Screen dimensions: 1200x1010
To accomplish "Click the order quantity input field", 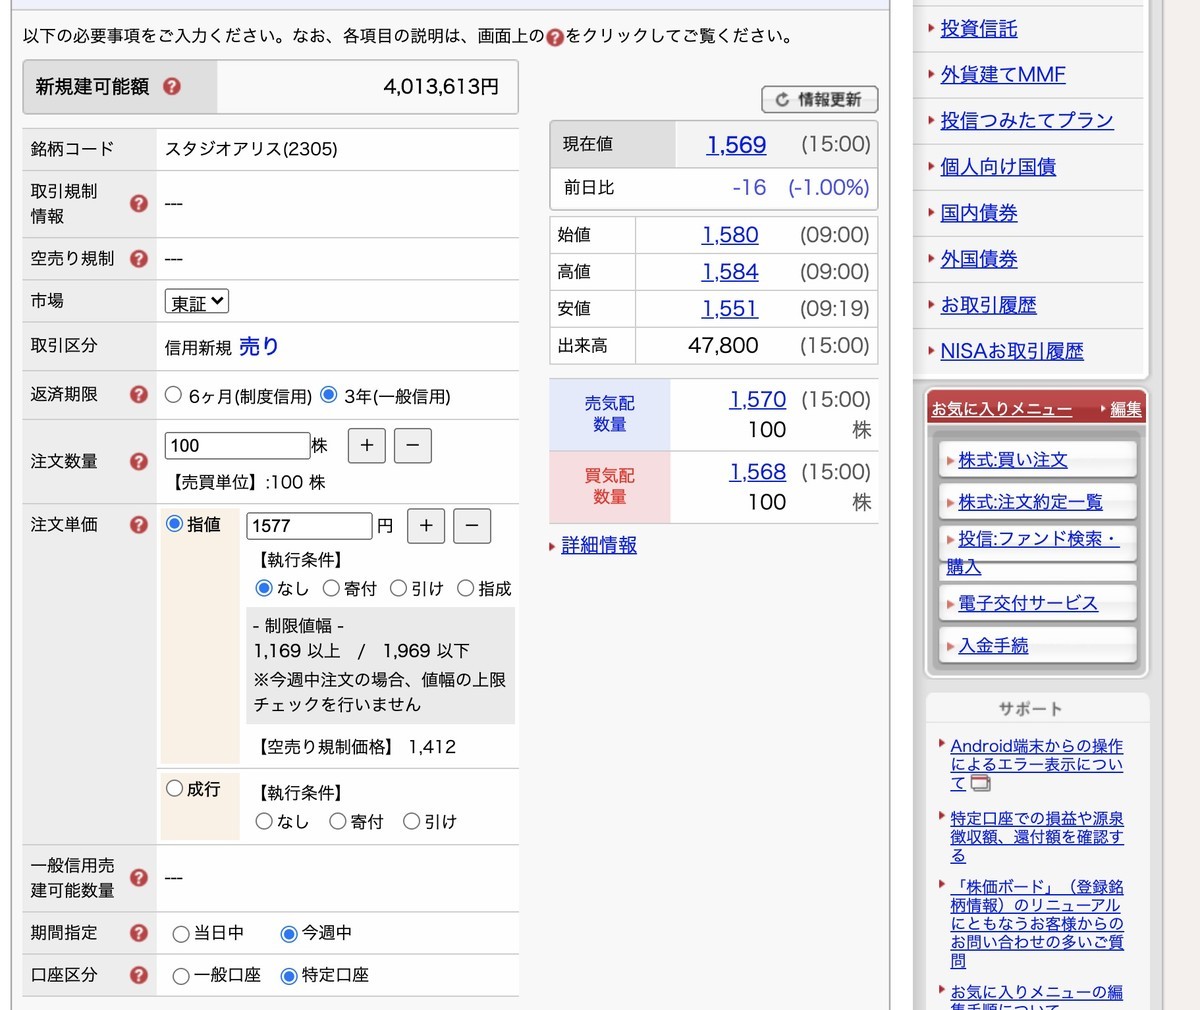I will (x=237, y=445).
